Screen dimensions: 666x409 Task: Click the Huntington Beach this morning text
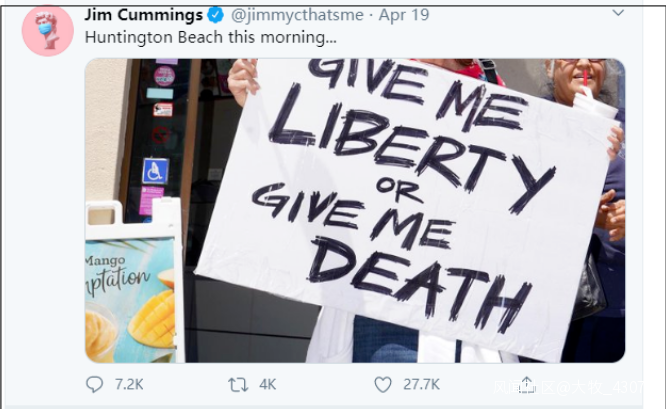[x=211, y=37]
